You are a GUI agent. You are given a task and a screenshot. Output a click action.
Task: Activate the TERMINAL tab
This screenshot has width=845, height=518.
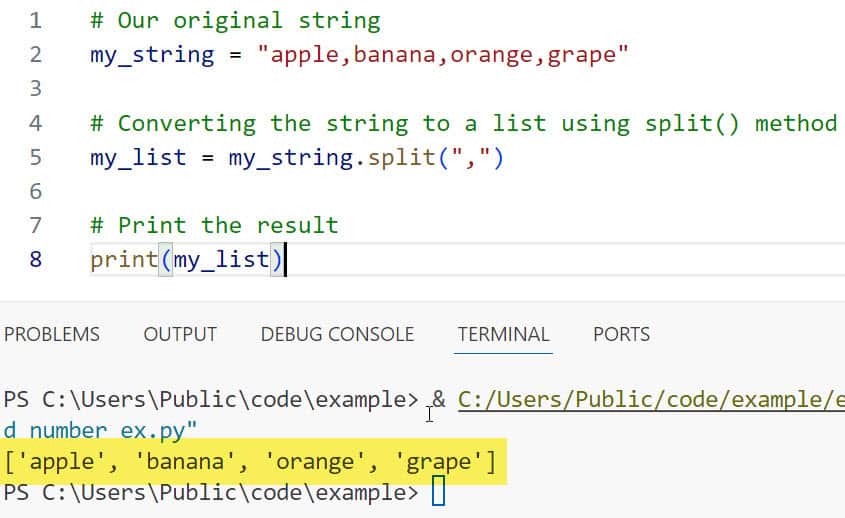(x=503, y=334)
